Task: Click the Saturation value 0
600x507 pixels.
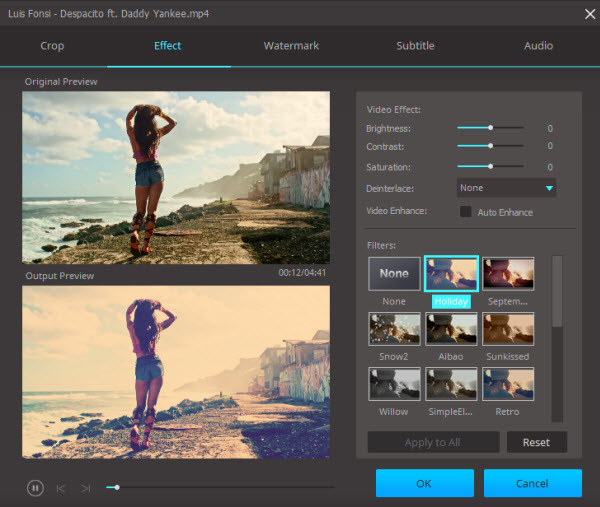Action: (x=550, y=167)
